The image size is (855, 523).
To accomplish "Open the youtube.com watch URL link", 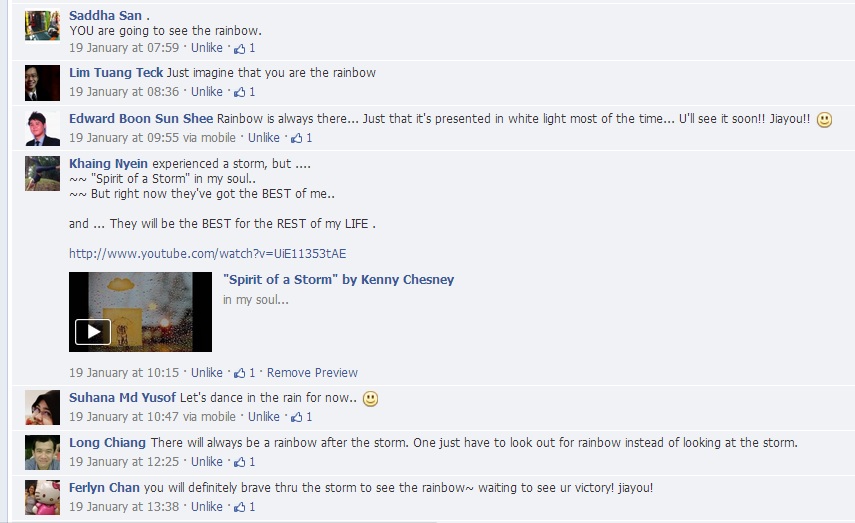I will (207, 254).
